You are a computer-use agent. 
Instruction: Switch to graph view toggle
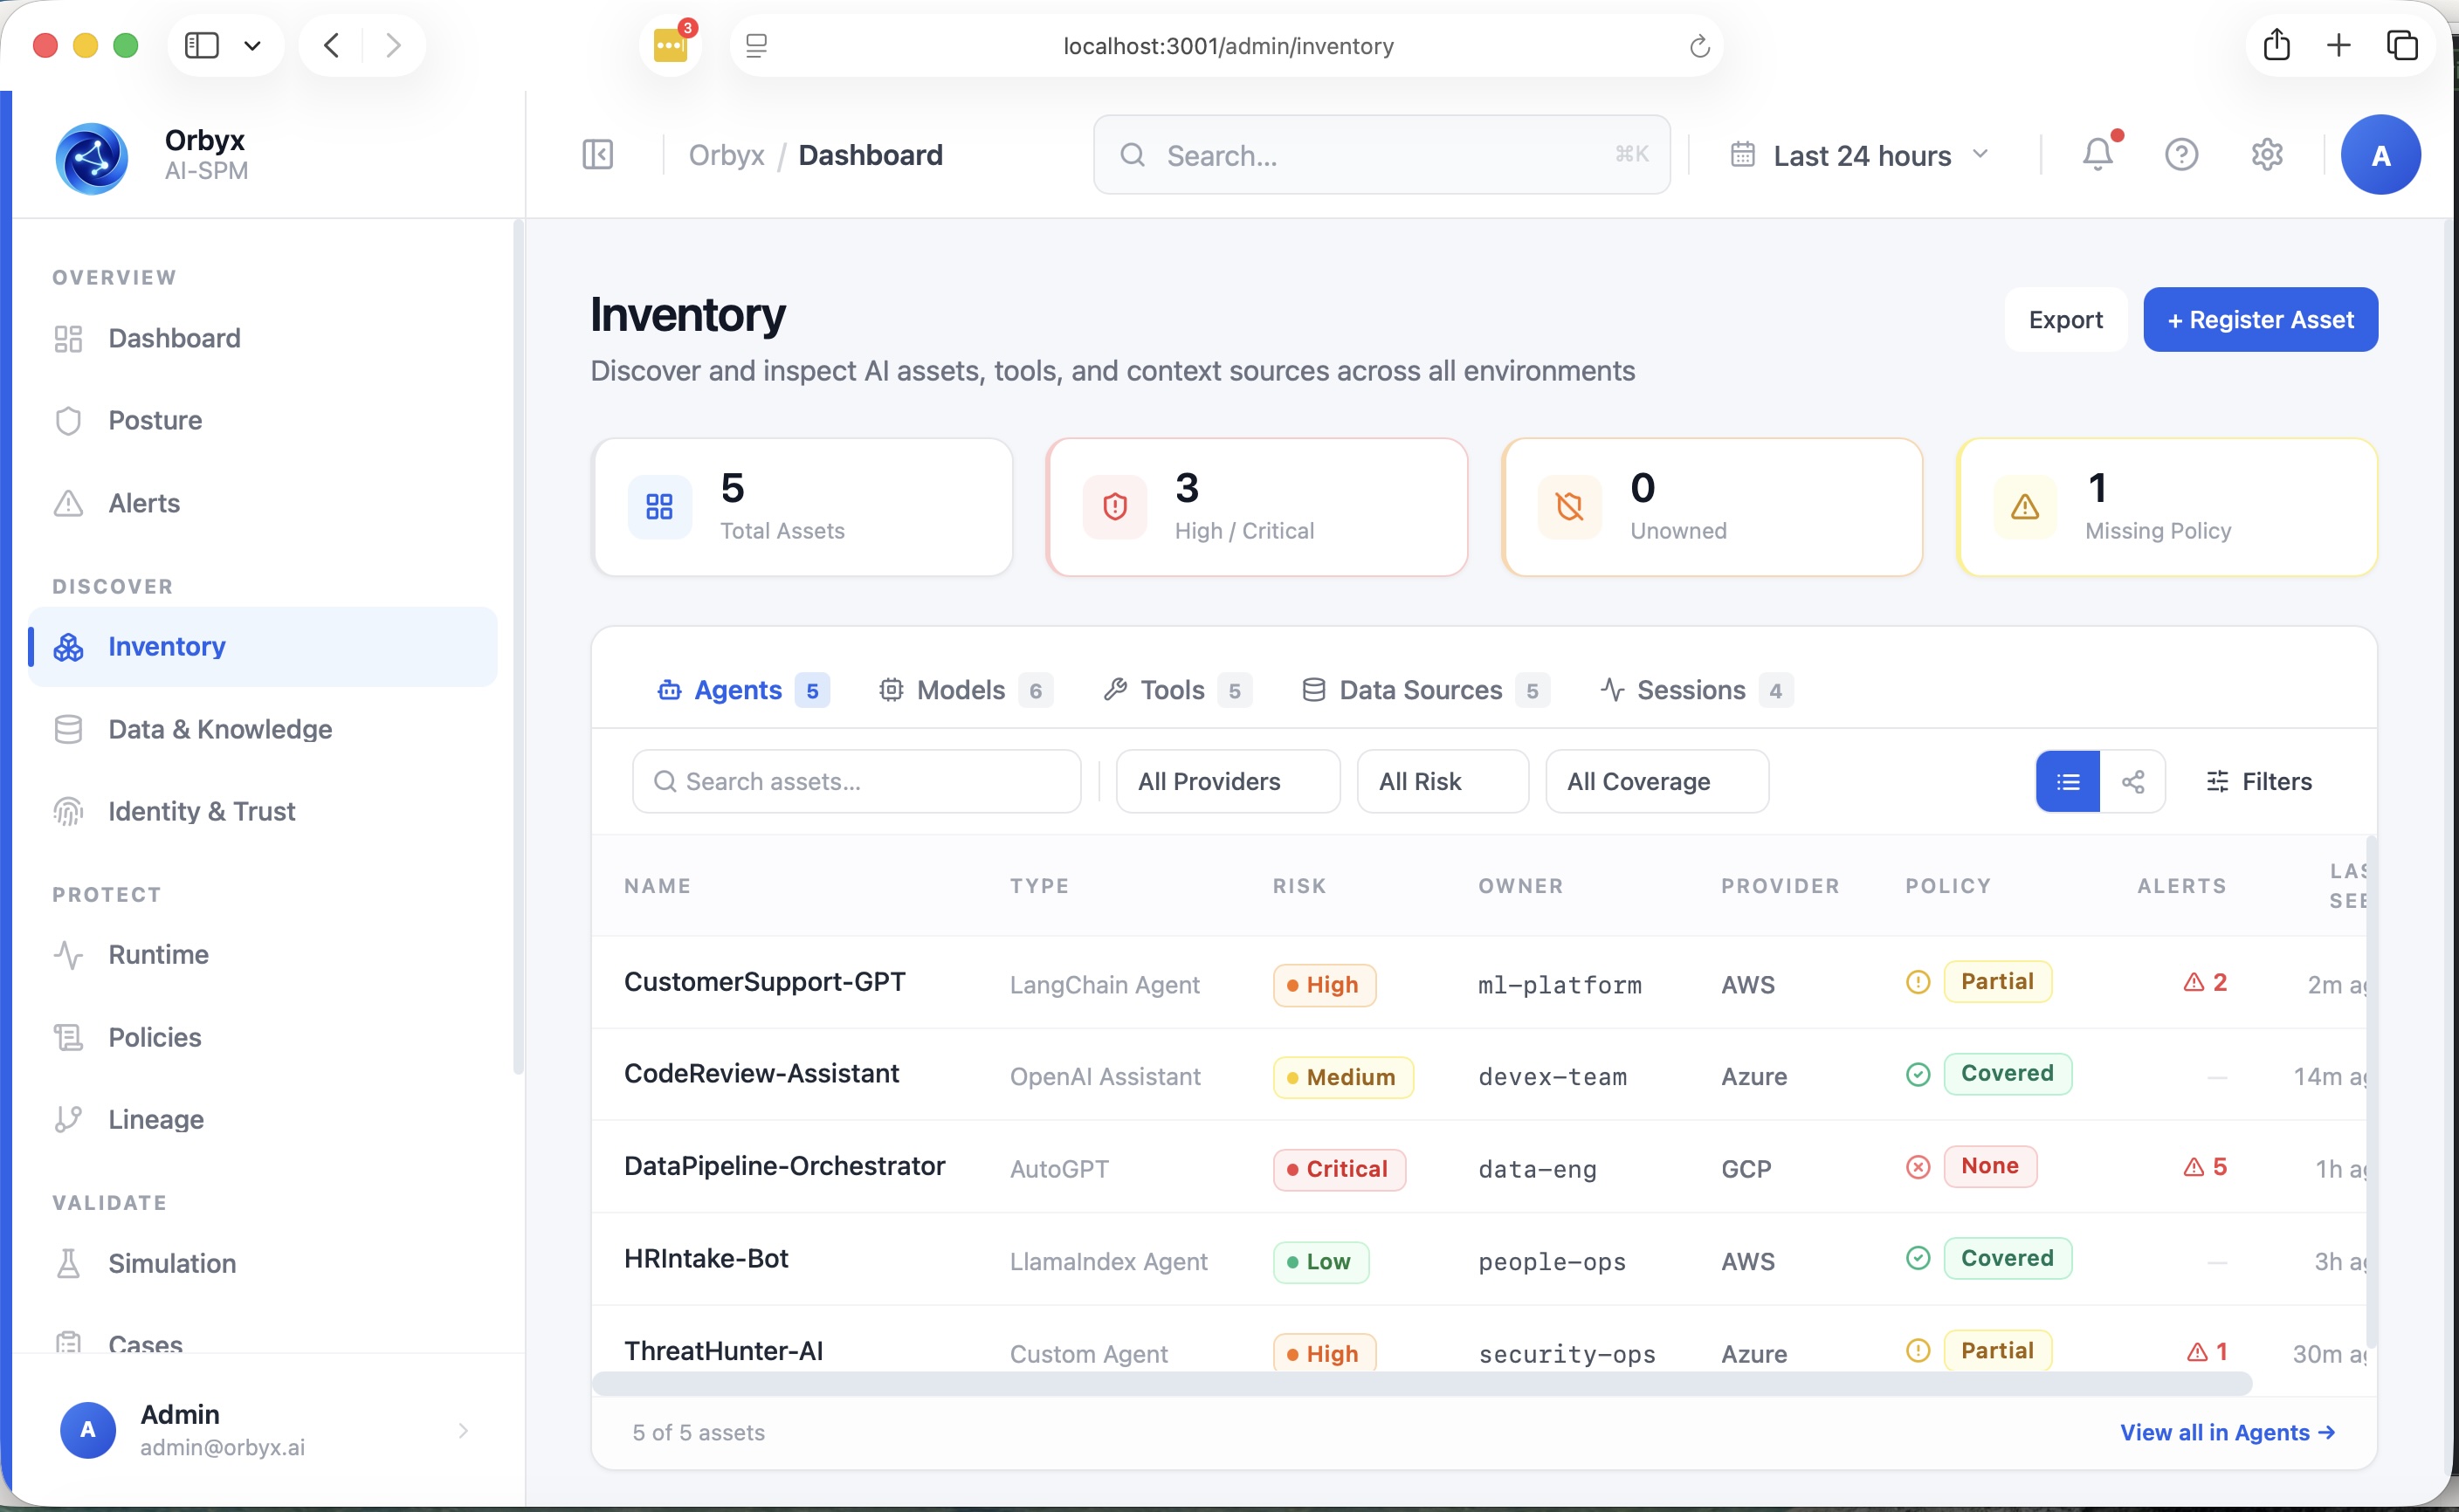coord(2133,781)
